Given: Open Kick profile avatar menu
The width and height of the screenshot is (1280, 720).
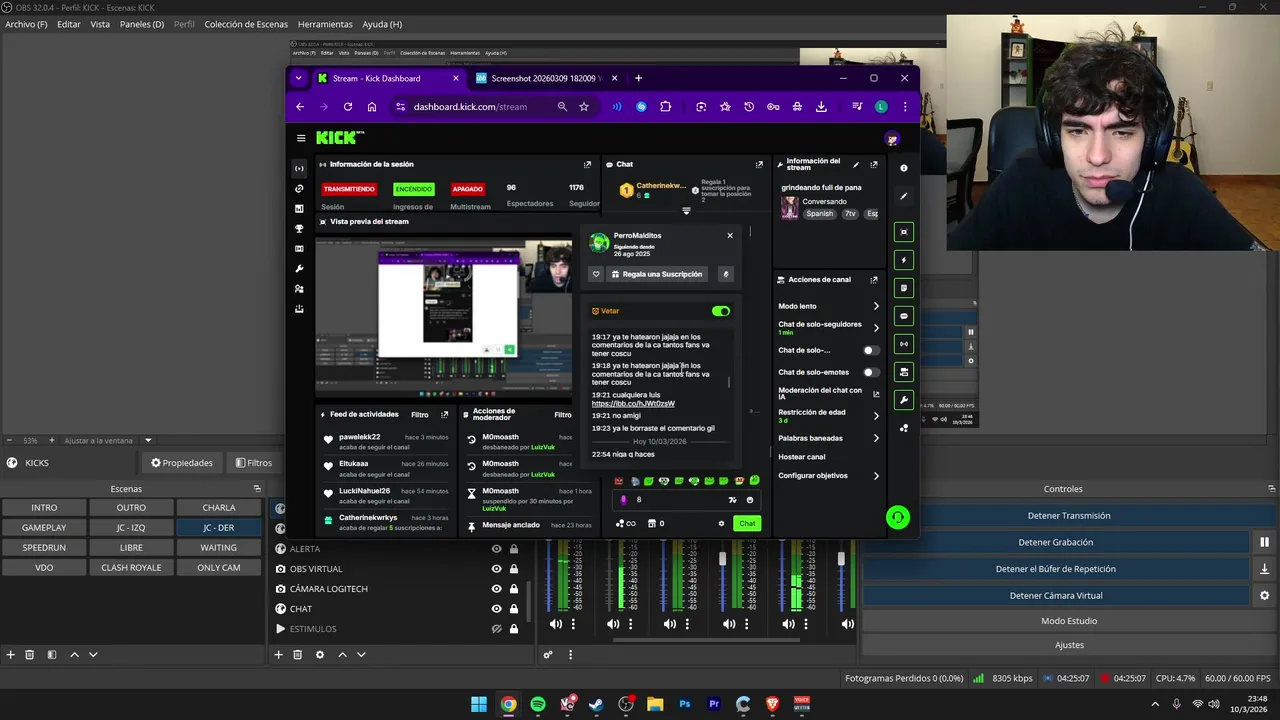Looking at the screenshot, I should pos(892,139).
